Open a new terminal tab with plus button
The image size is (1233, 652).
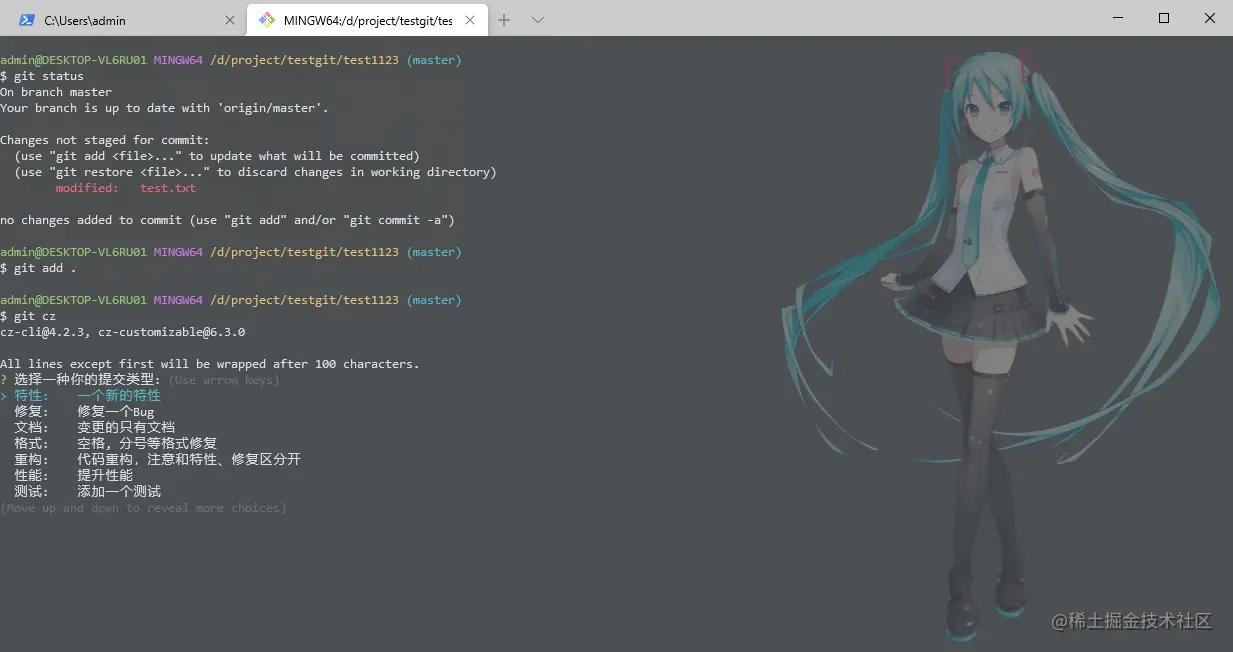click(x=504, y=20)
